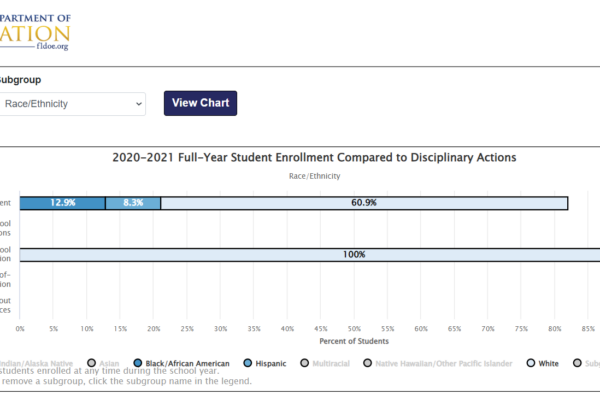Screen dimensions: 600x400
Task: Click the 60.9% bar segment
Action: [364, 203]
